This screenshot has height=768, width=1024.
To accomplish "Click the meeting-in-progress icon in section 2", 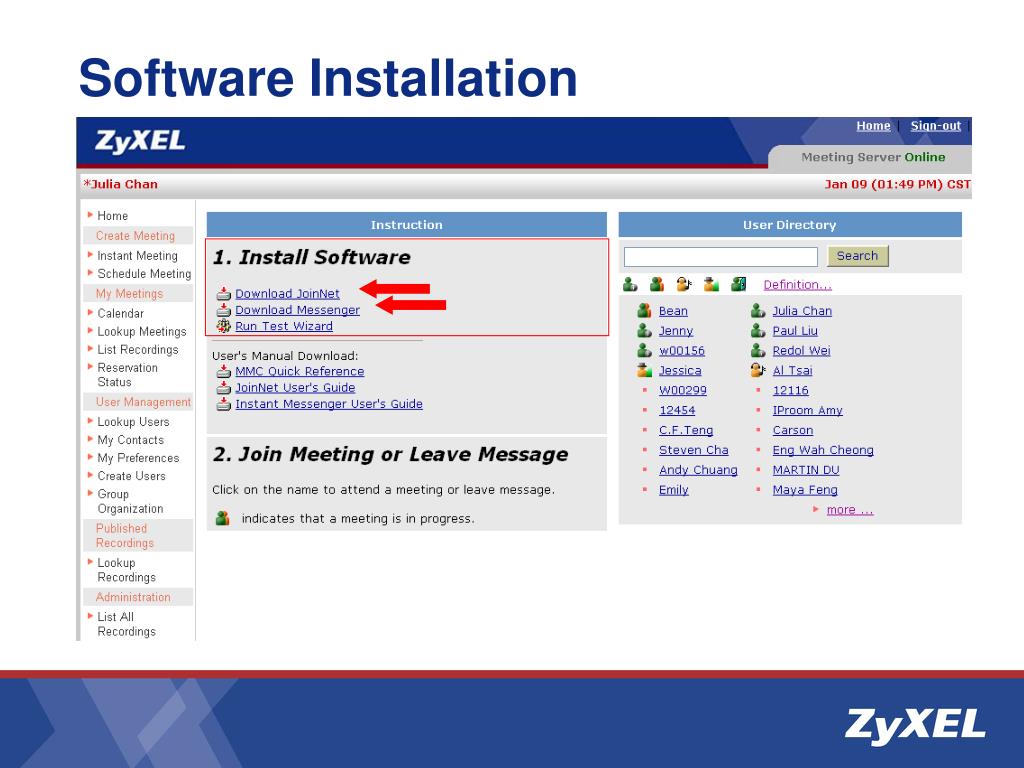I will pos(223,519).
